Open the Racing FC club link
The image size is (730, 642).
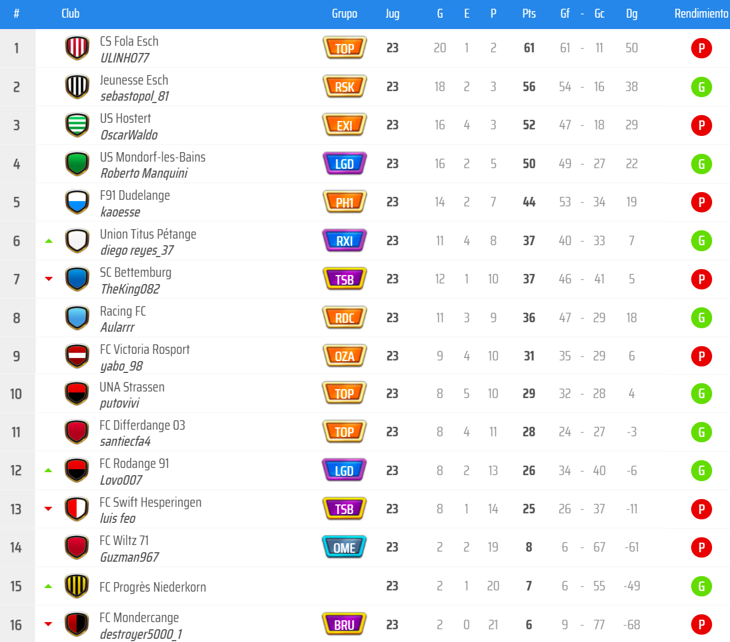tap(123, 311)
